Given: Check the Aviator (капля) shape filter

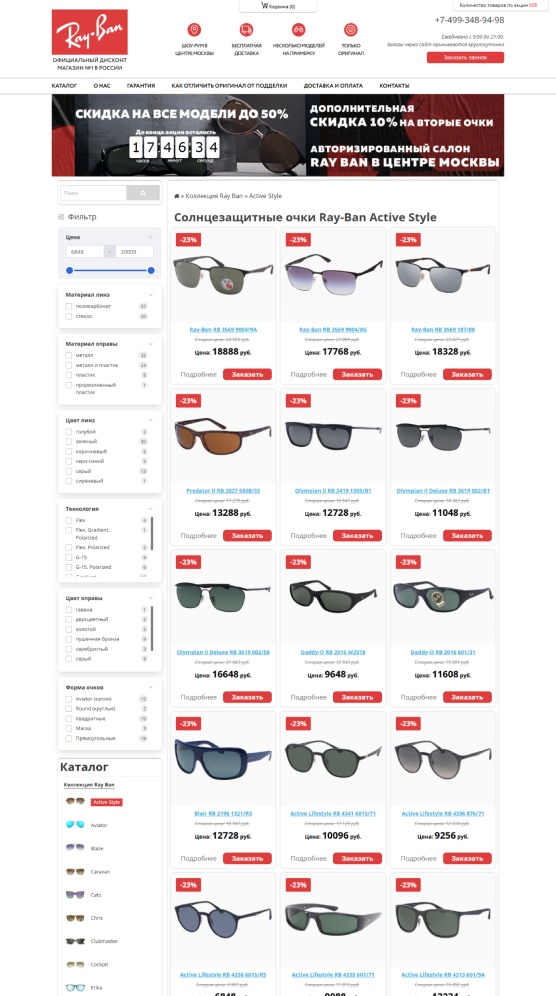Looking at the screenshot, I should click(x=68, y=699).
